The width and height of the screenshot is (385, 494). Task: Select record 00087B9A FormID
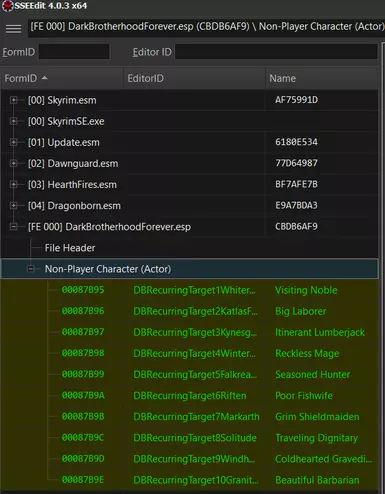pyautogui.click(x=83, y=395)
